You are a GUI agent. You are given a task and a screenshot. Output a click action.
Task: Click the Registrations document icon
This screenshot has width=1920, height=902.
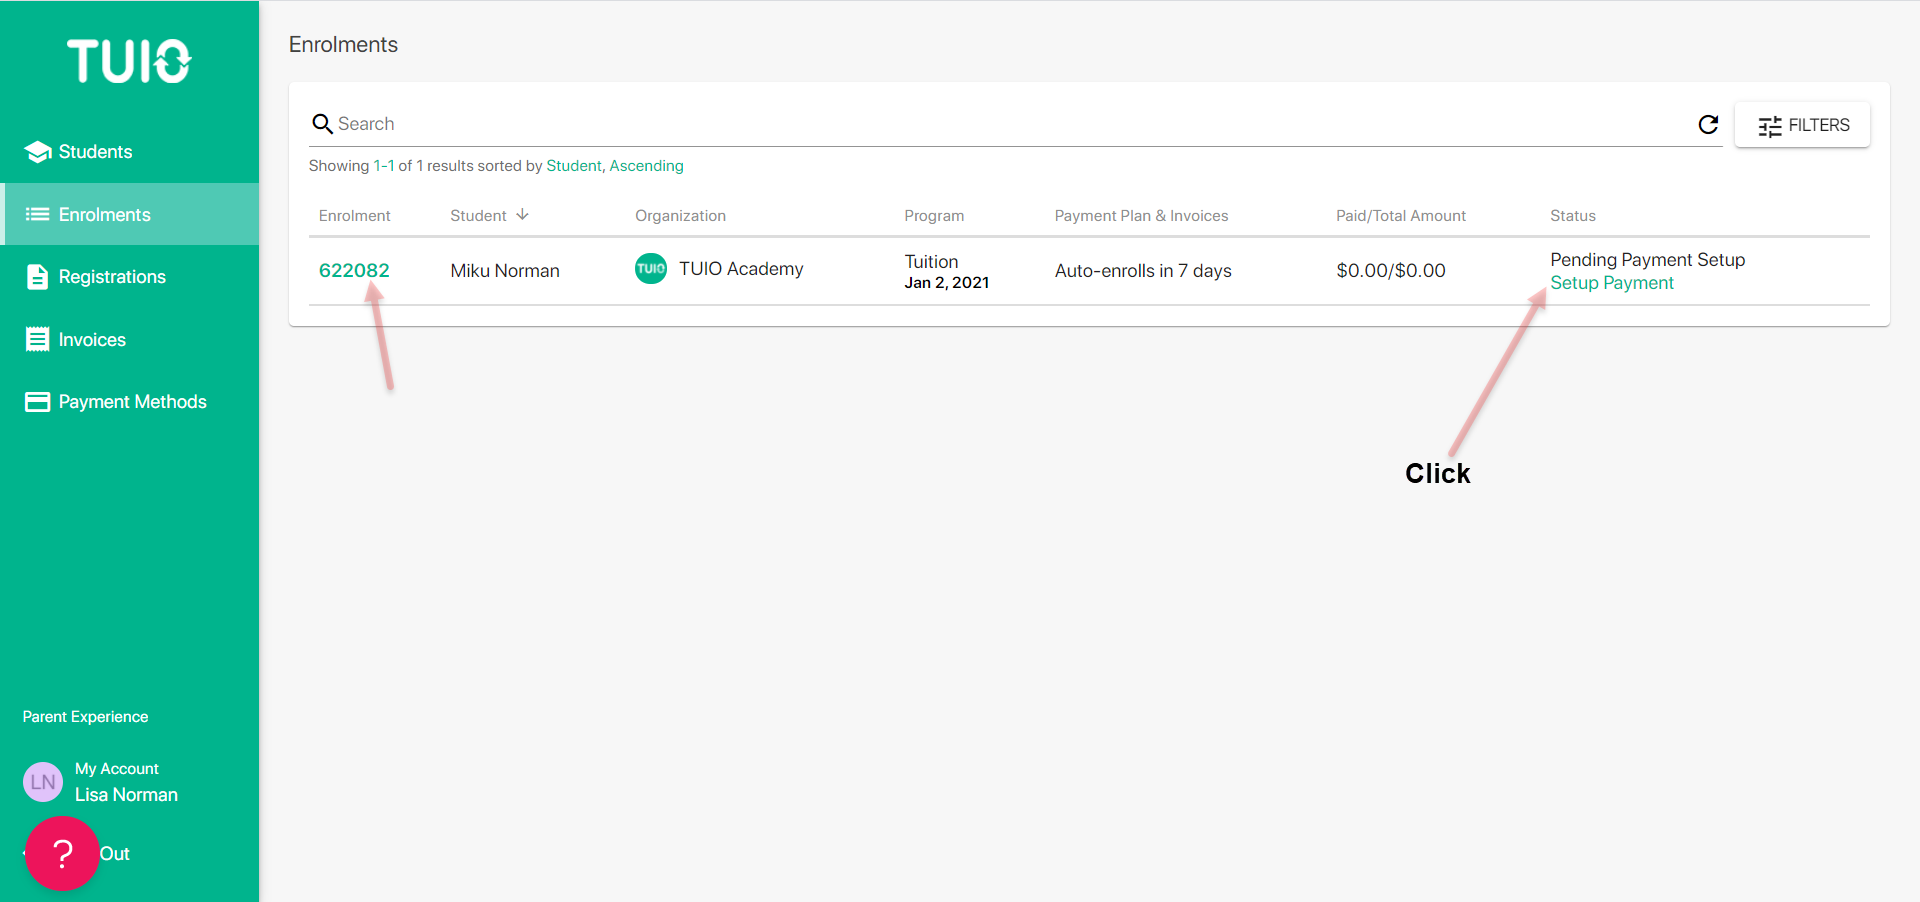point(37,277)
